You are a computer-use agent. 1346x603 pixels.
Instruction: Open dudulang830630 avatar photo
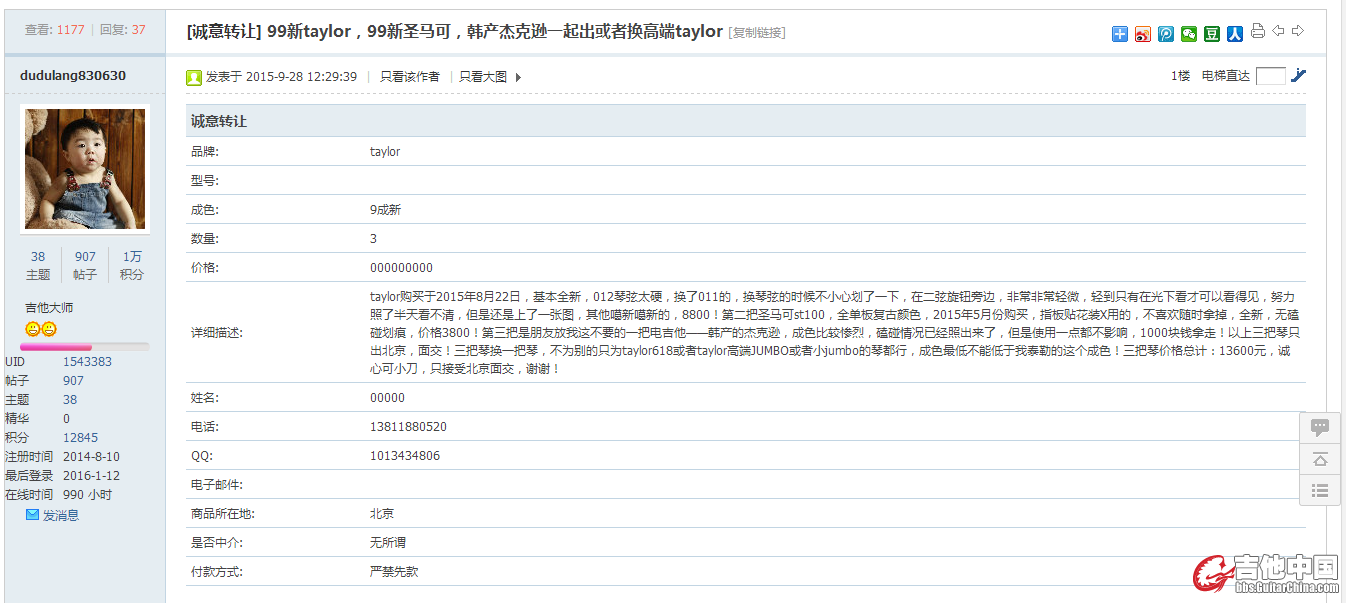85,170
